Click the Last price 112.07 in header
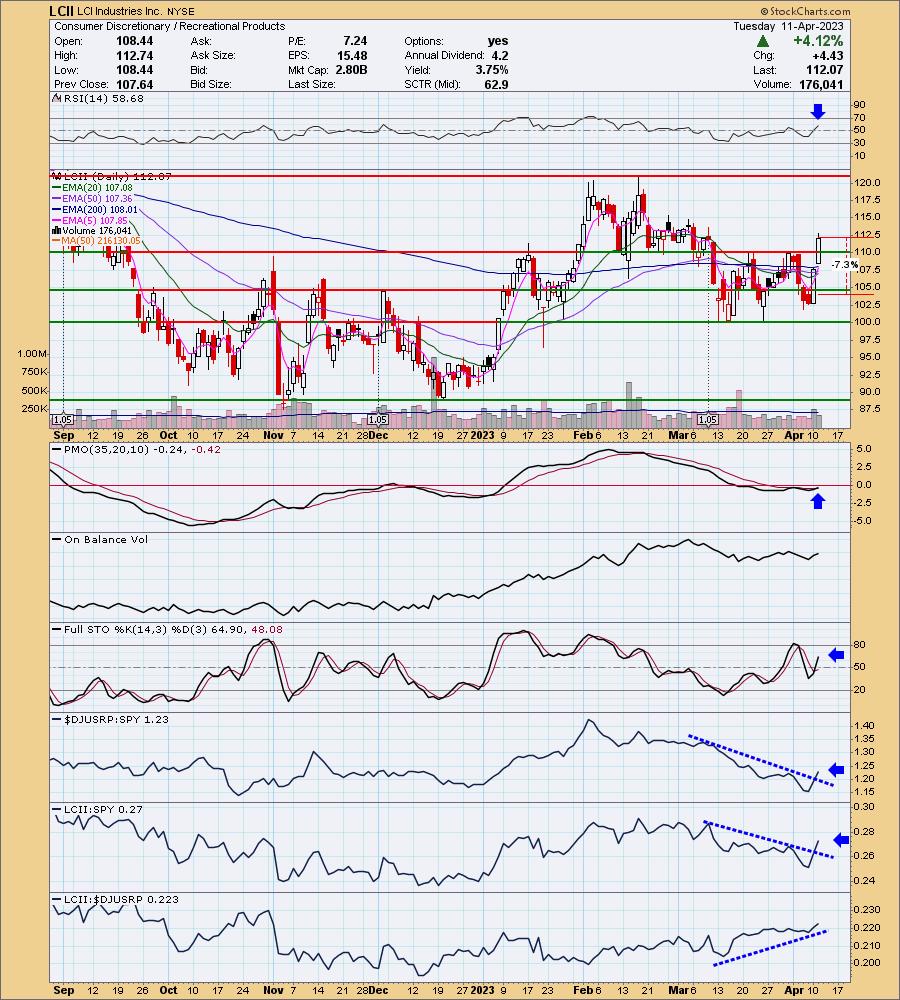This screenshot has height=1000, width=900. 825,70
